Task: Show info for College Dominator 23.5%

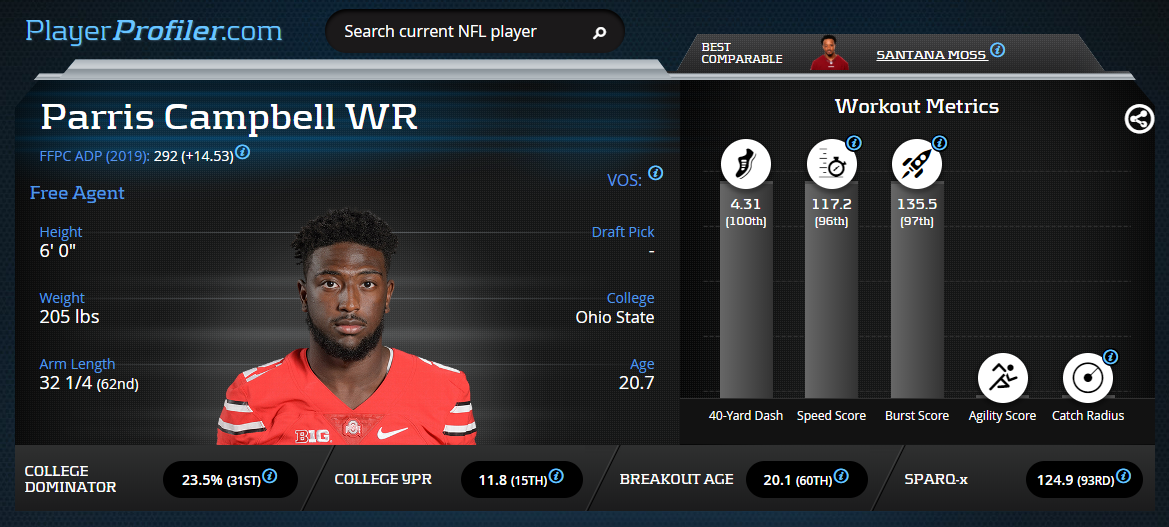Action: (270, 476)
